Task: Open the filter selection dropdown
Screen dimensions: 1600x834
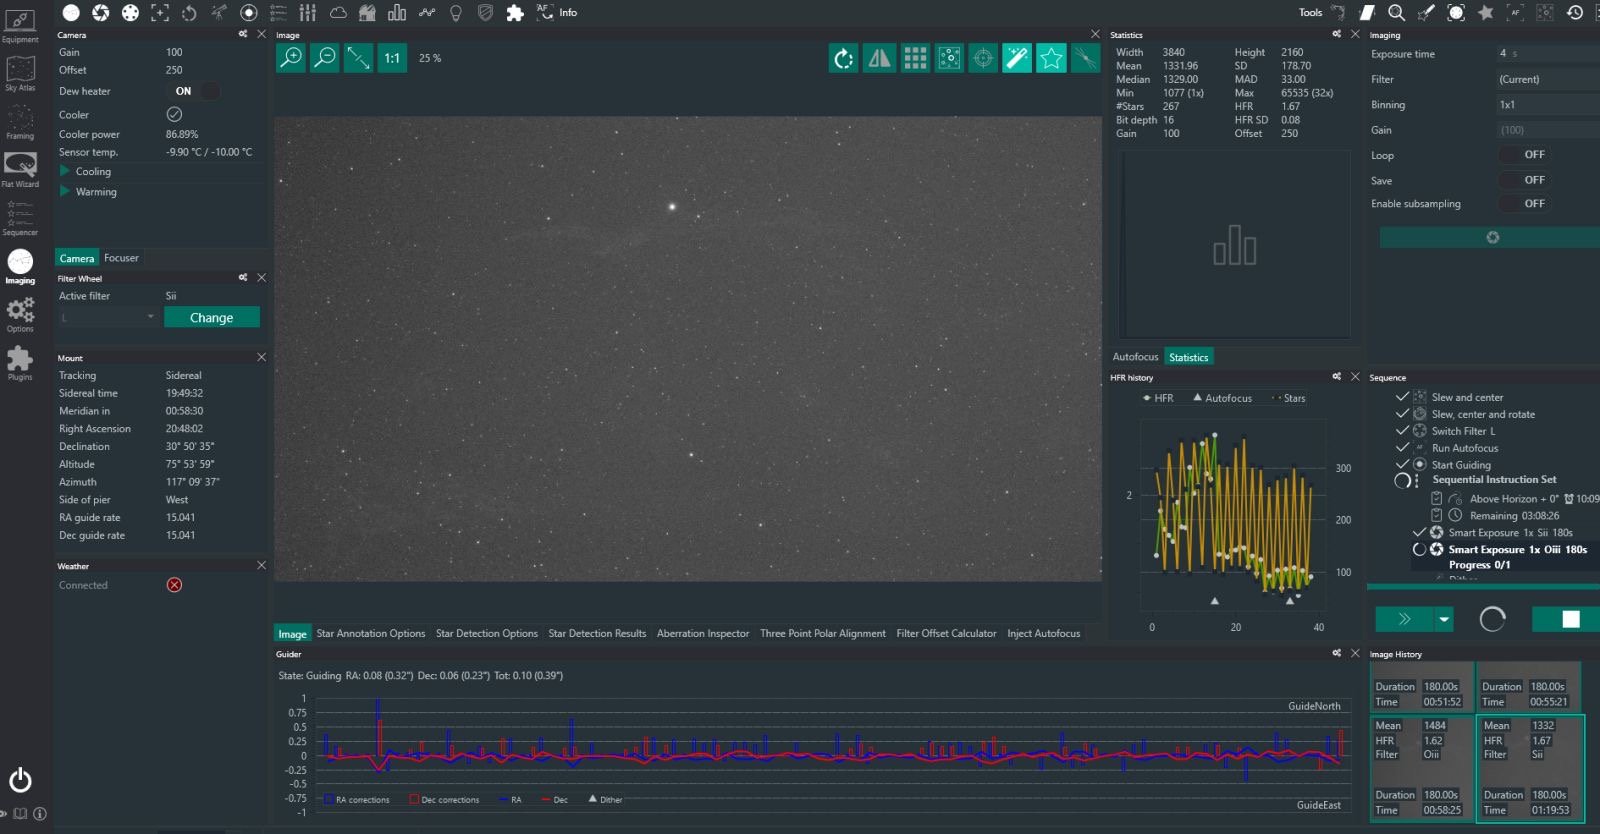Action: click(x=108, y=318)
